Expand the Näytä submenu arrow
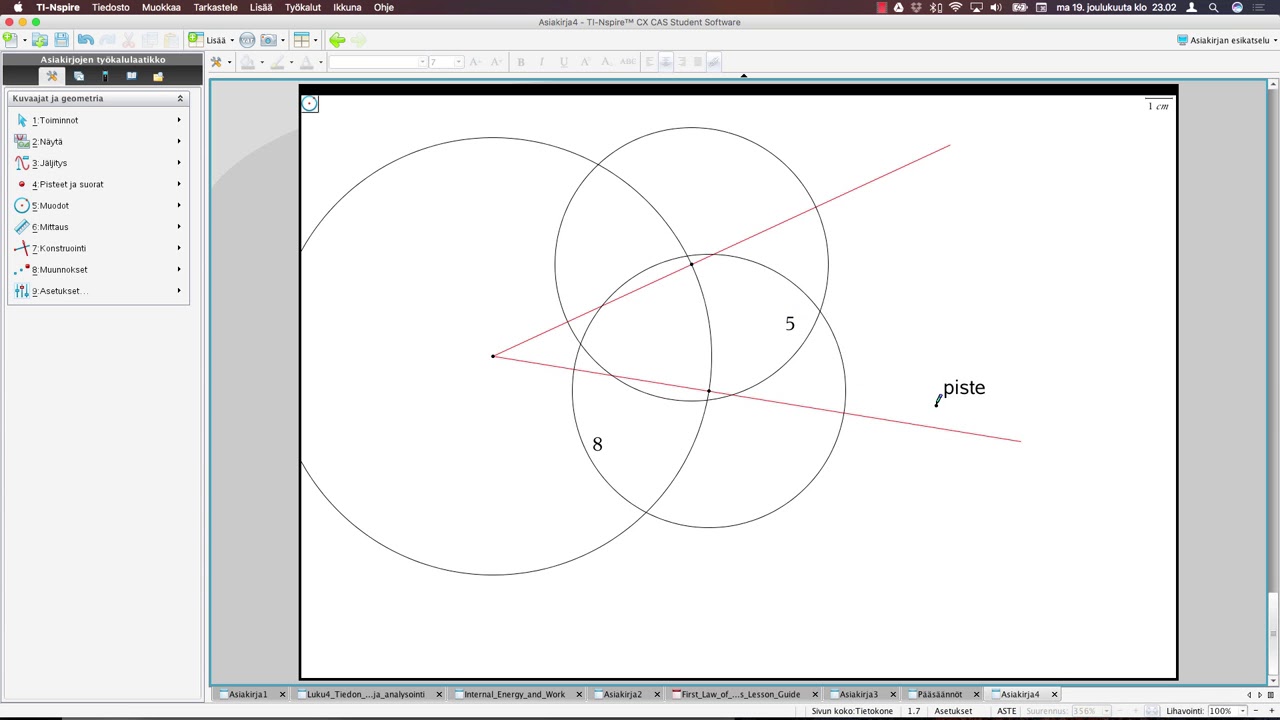This screenshot has width=1280, height=720. 179,141
